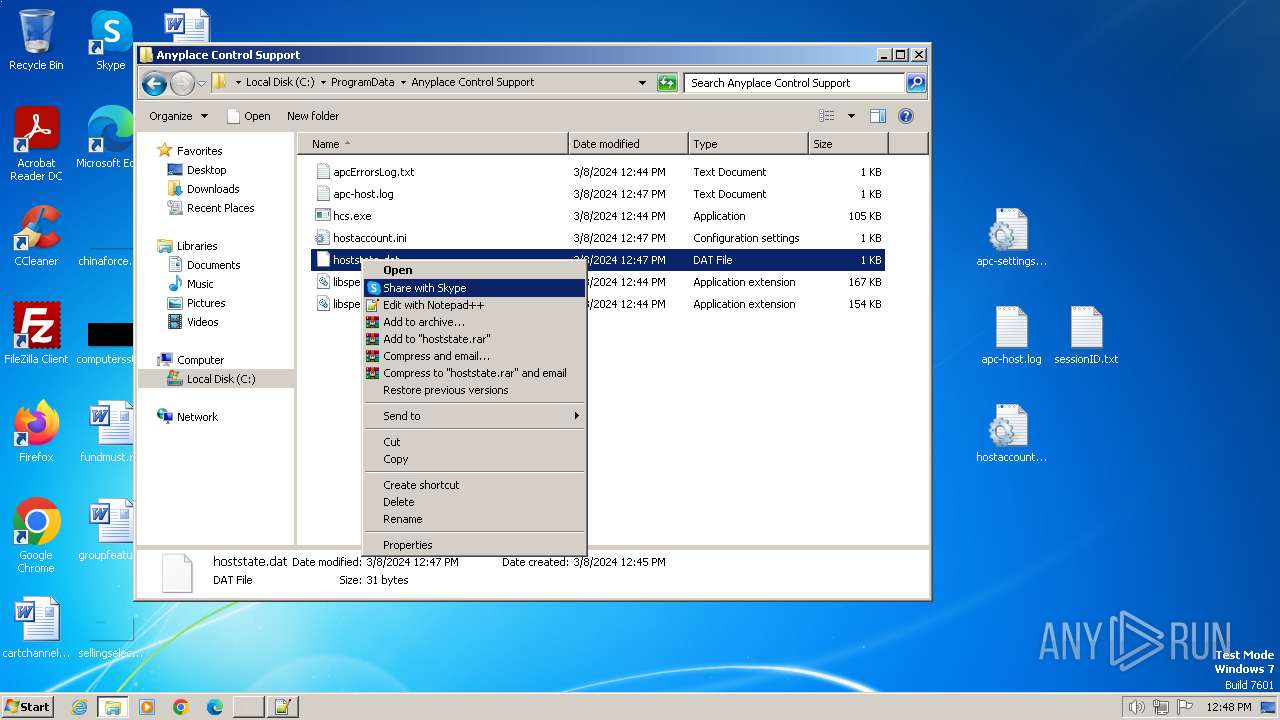Choose Add to "hoststate.rar"
The image size is (1280, 720).
474,339
